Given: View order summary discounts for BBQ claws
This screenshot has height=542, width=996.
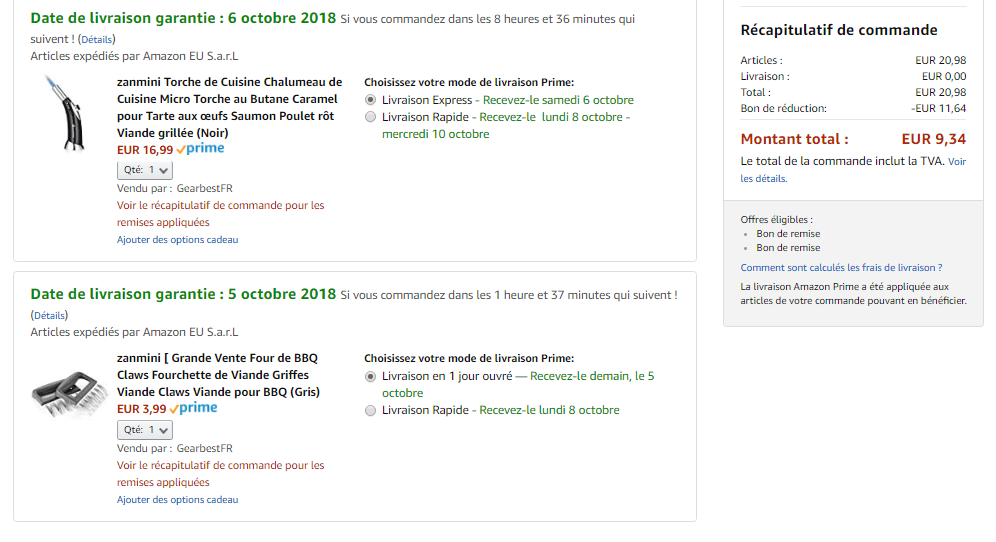Looking at the screenshot, I should click(x=220, y=466).
